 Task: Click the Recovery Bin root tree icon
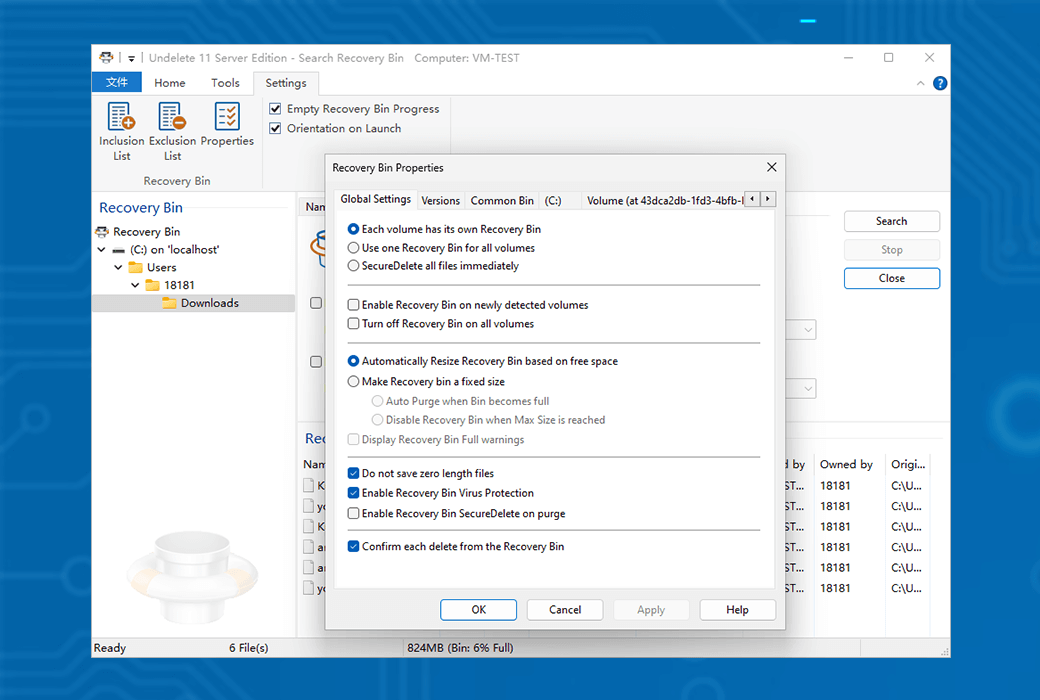point(102,232)
